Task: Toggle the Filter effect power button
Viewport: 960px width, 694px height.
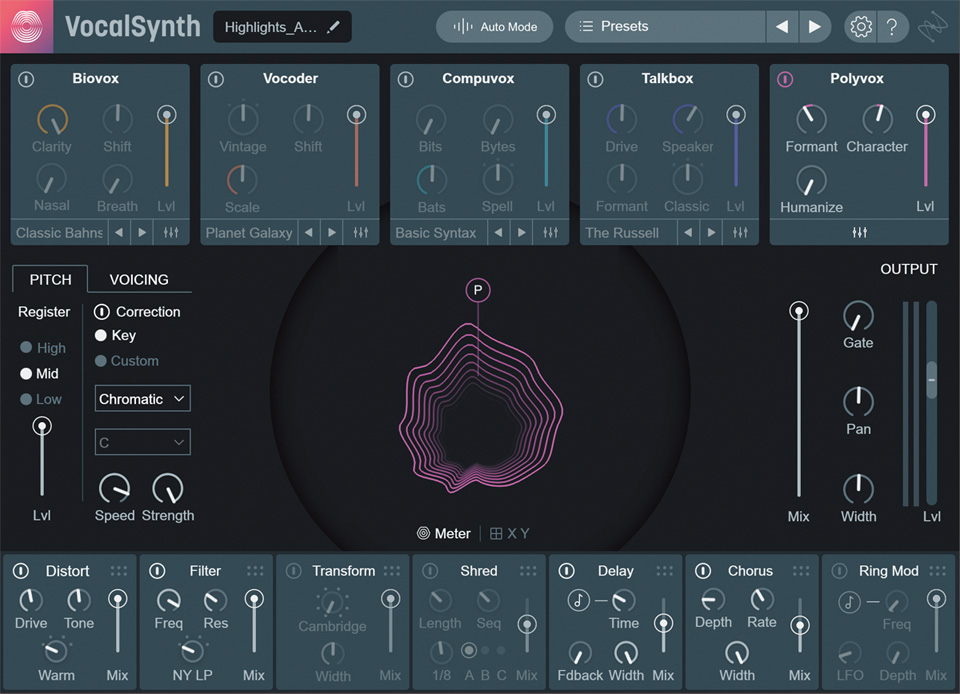Action: 157,571
